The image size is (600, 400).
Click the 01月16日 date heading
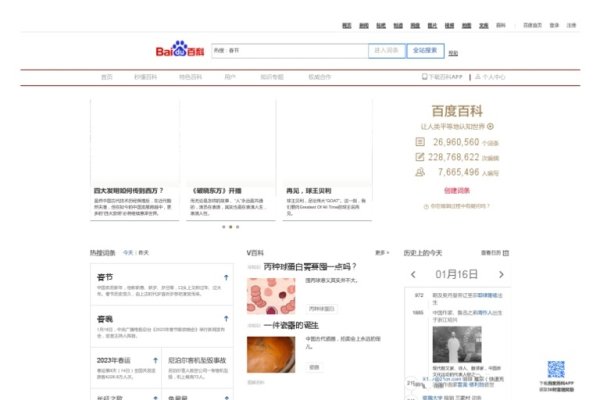pos(457,274)
